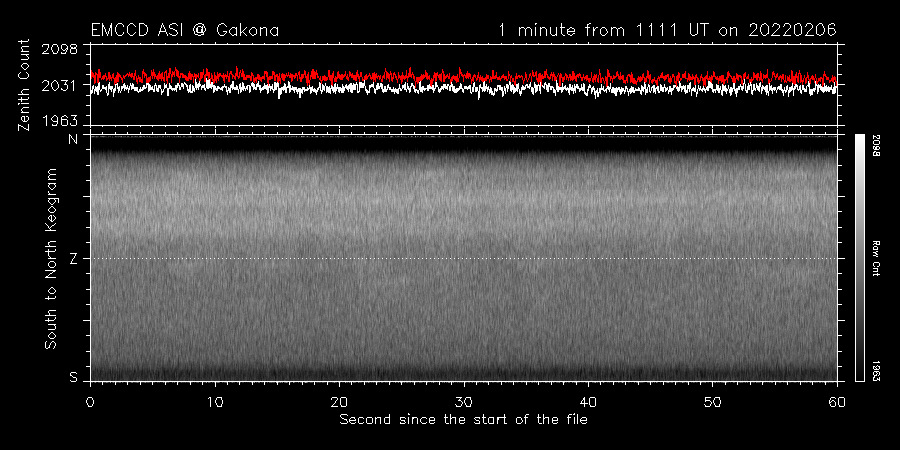Click the 40 second tick label

[x=588, y=402]
